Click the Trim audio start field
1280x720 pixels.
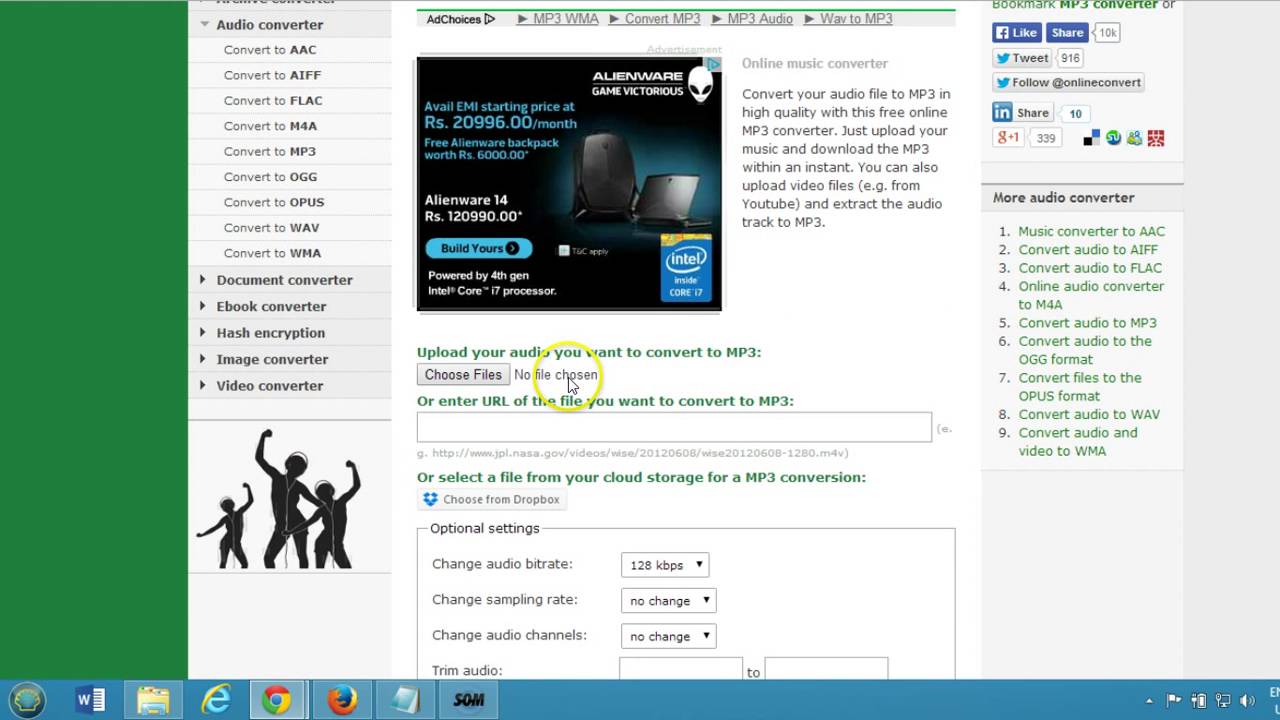[681, 670]
